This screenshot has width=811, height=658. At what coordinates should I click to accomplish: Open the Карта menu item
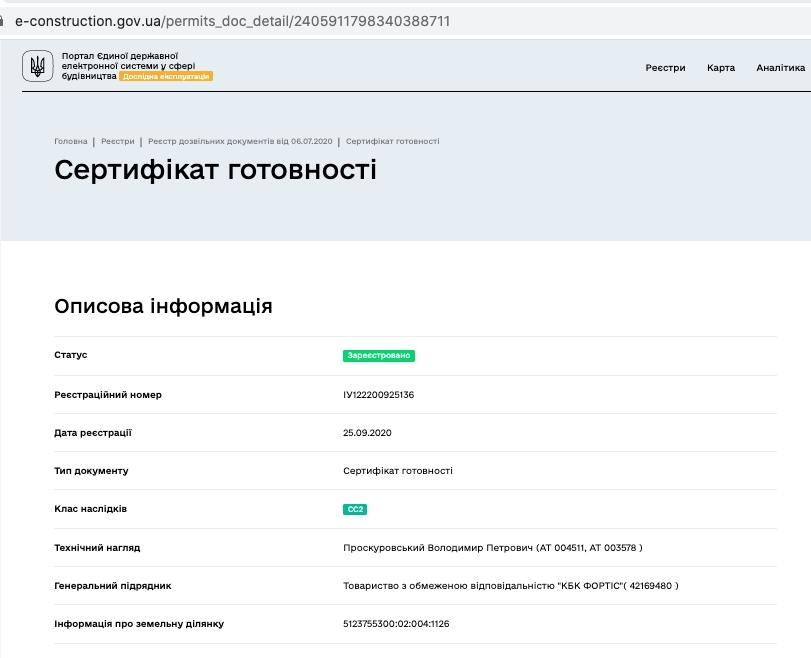[x=720, y=68]
